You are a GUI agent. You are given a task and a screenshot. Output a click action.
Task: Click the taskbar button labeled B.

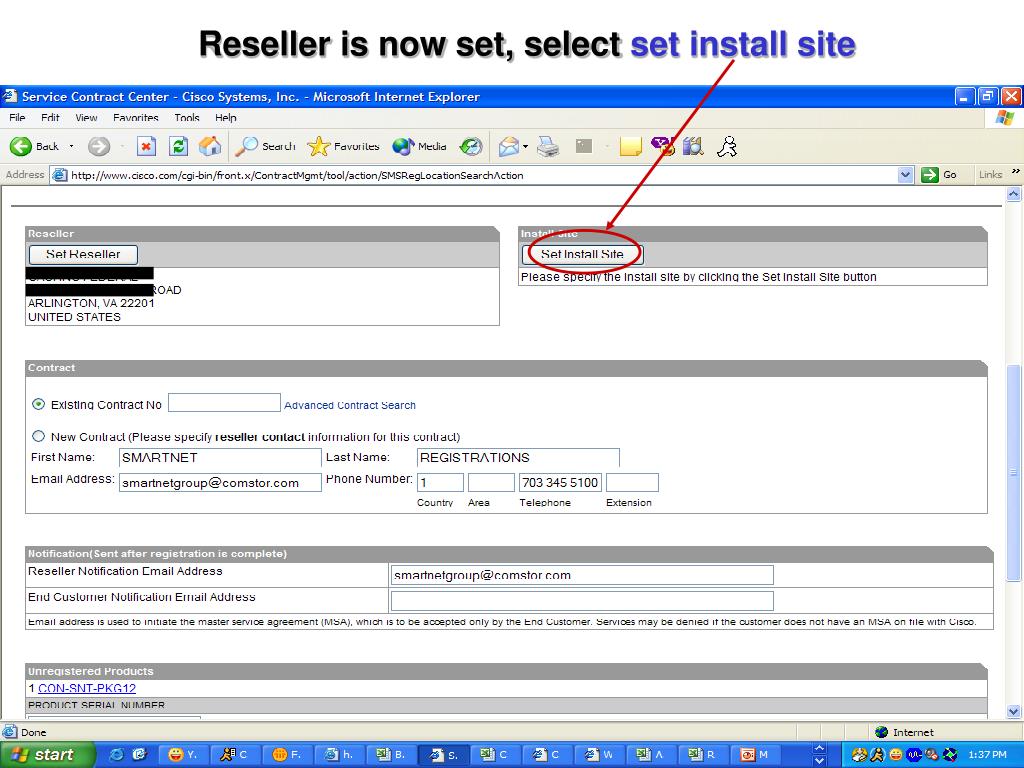tap(391, 755)
